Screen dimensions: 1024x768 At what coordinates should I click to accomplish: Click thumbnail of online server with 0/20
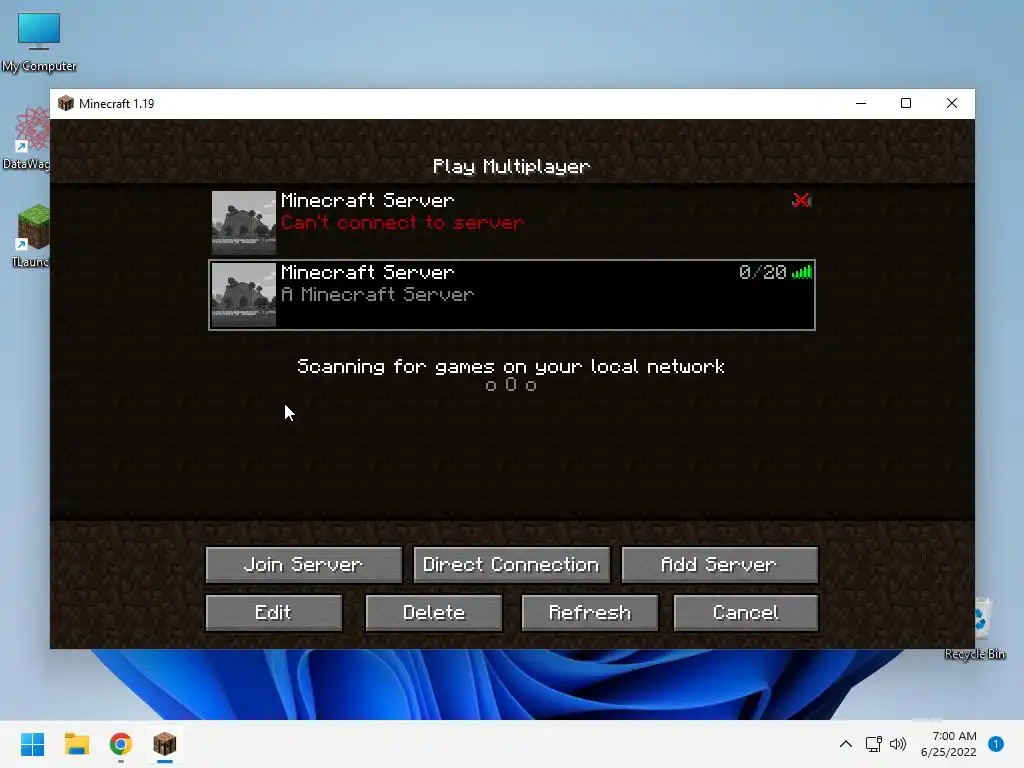pos(244,295)
